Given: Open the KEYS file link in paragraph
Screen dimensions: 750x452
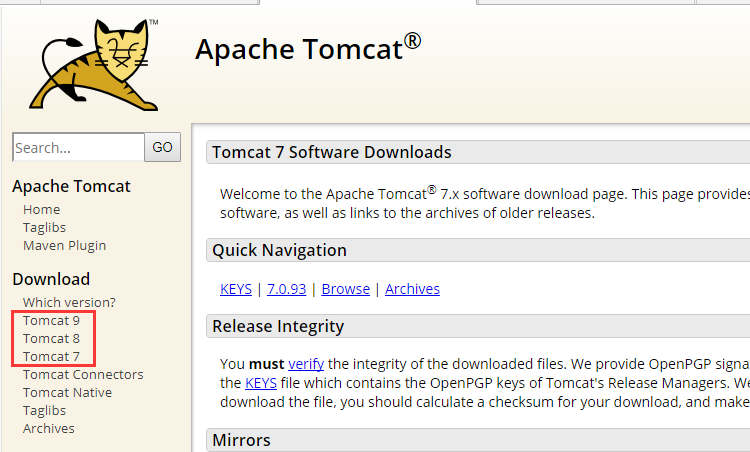Looking at the screenshot, I should click(261, 383).
